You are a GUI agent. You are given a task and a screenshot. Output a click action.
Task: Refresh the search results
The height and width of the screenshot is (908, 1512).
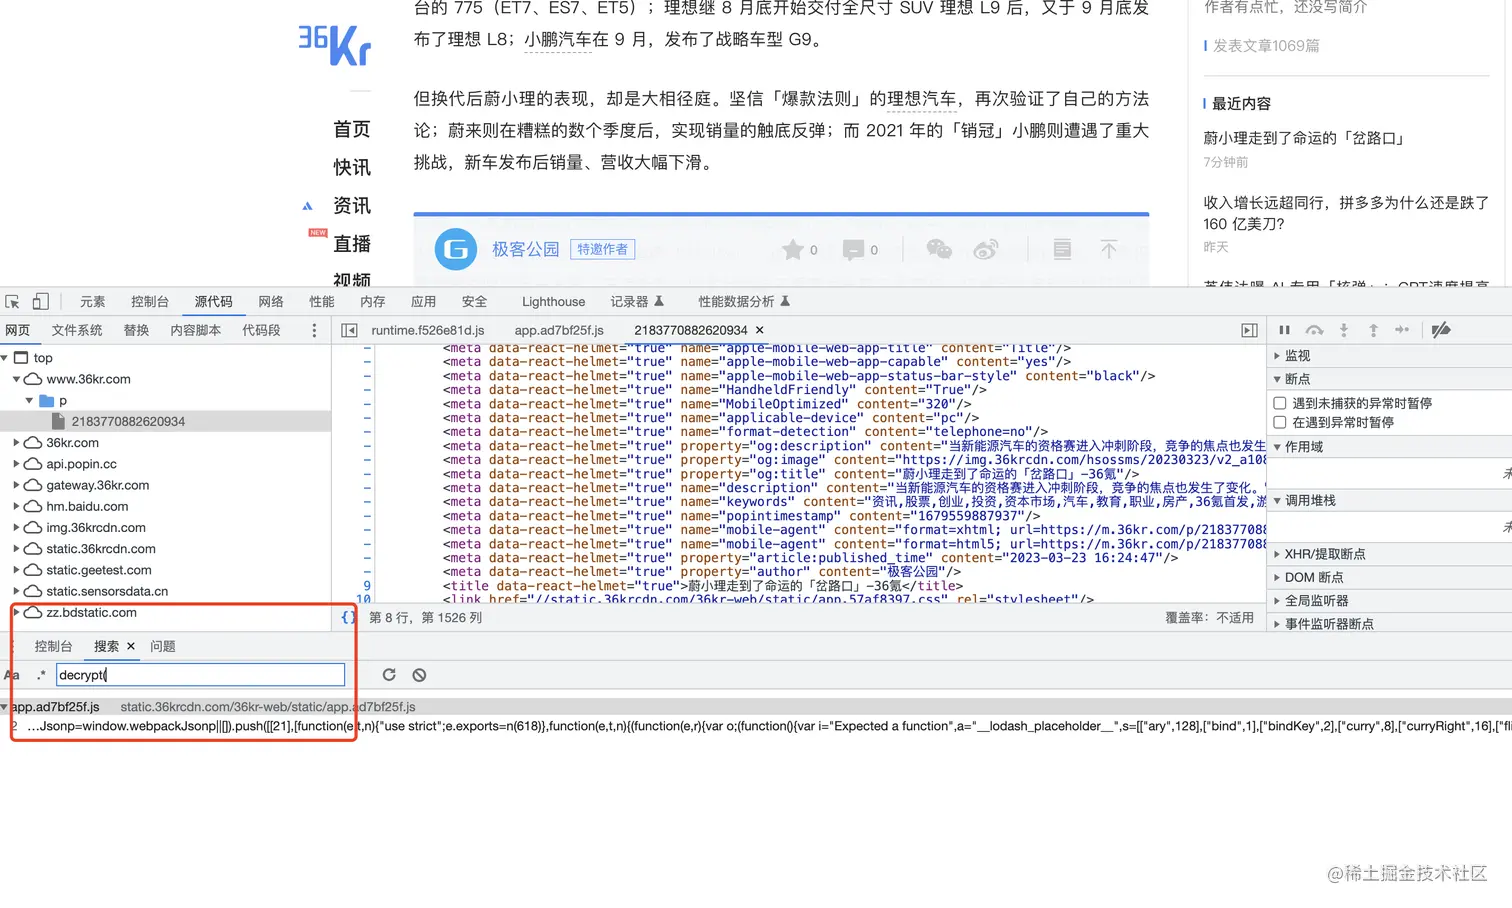[389, 675]
